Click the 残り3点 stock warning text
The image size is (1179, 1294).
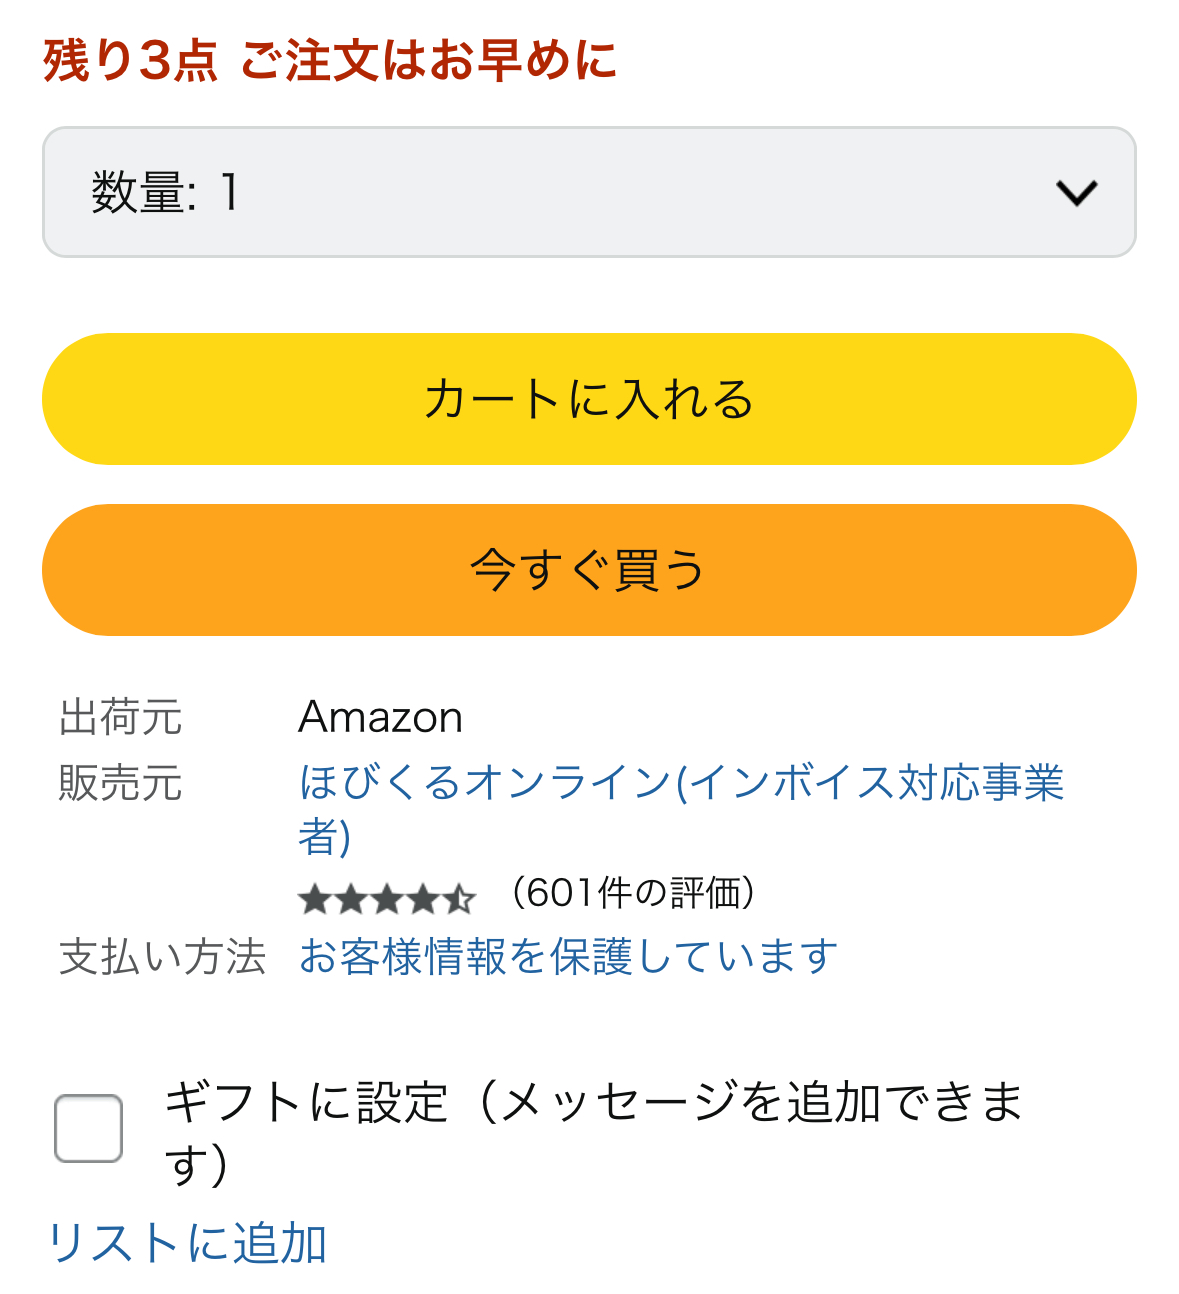[x=130, y=60]
